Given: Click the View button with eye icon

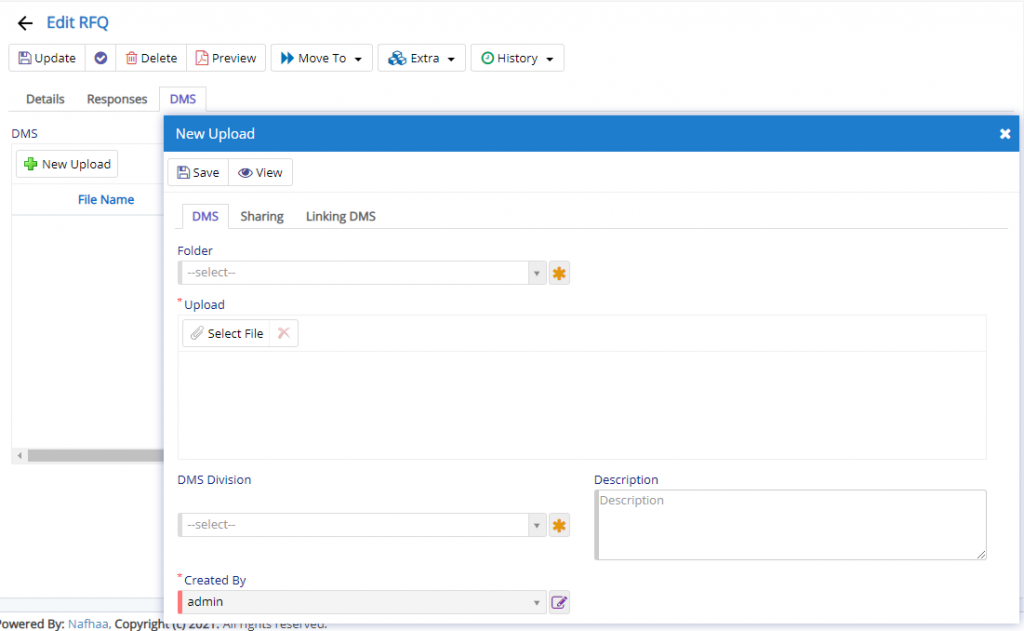Looking at the screenshot, I should pyautogui.click(x=261, y=172).
